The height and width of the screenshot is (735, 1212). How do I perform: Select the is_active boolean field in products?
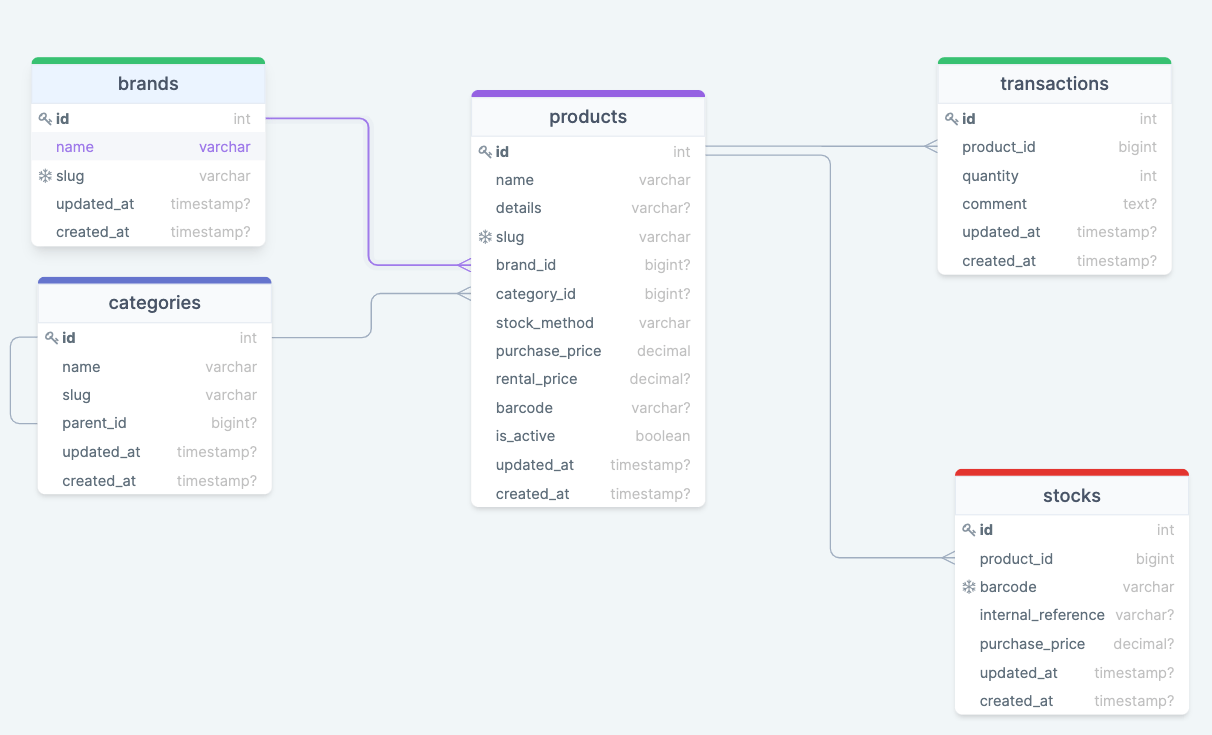tap(588, 436)
